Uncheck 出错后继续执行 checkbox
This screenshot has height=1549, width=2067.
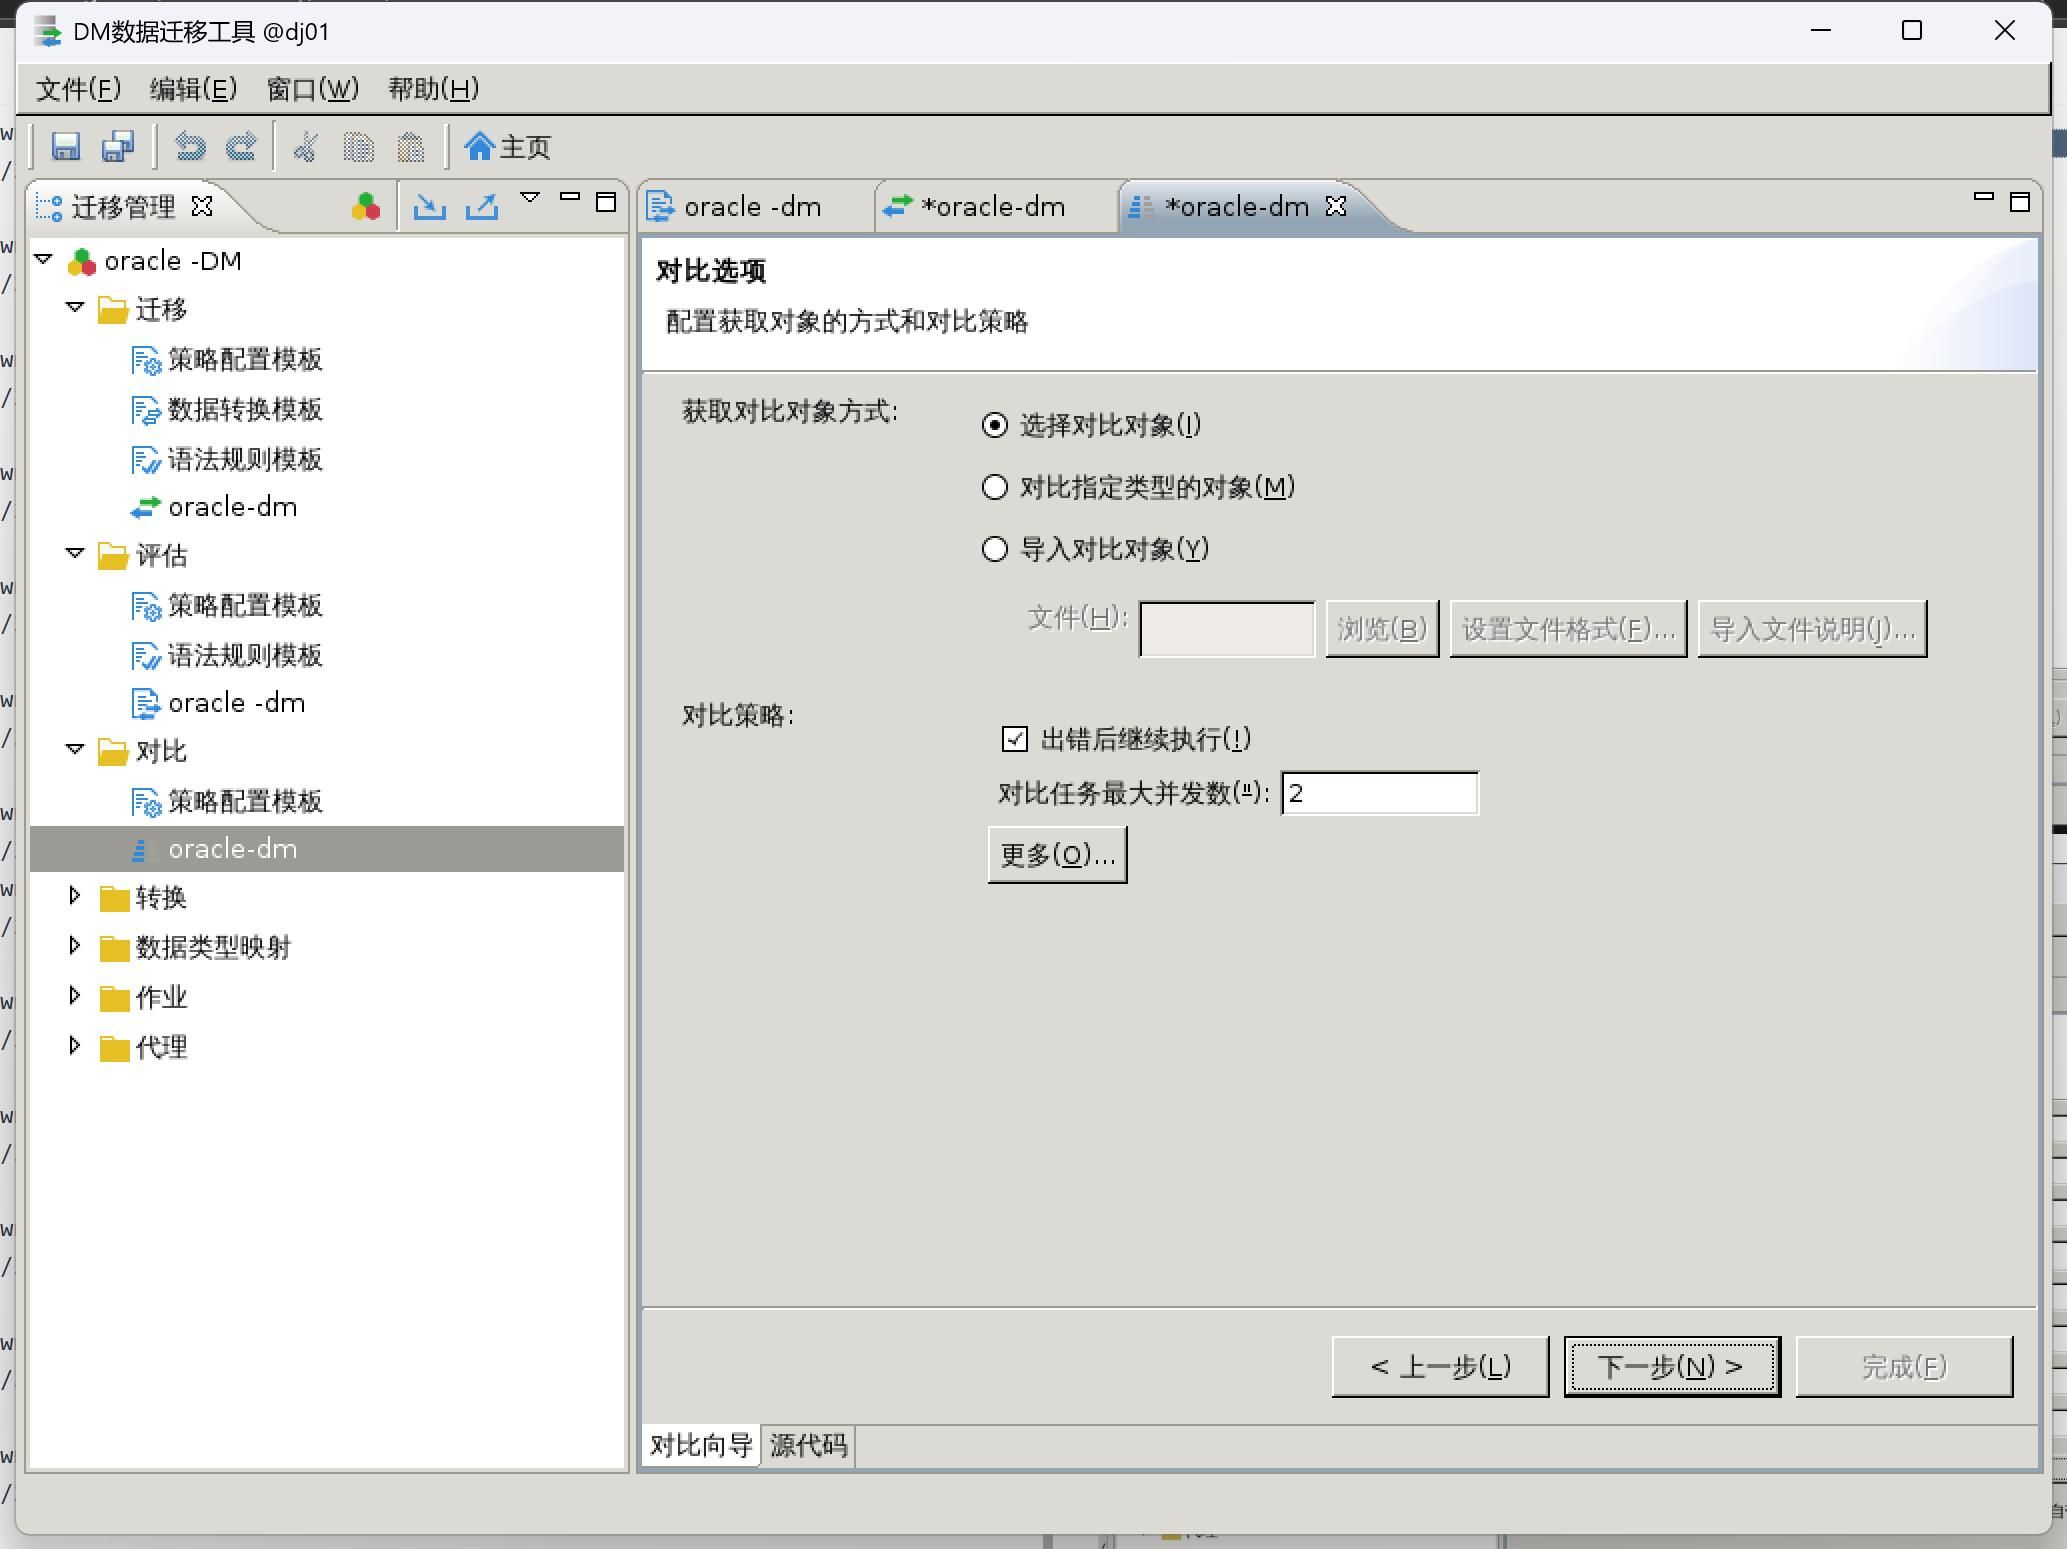tap(1014, 739)
